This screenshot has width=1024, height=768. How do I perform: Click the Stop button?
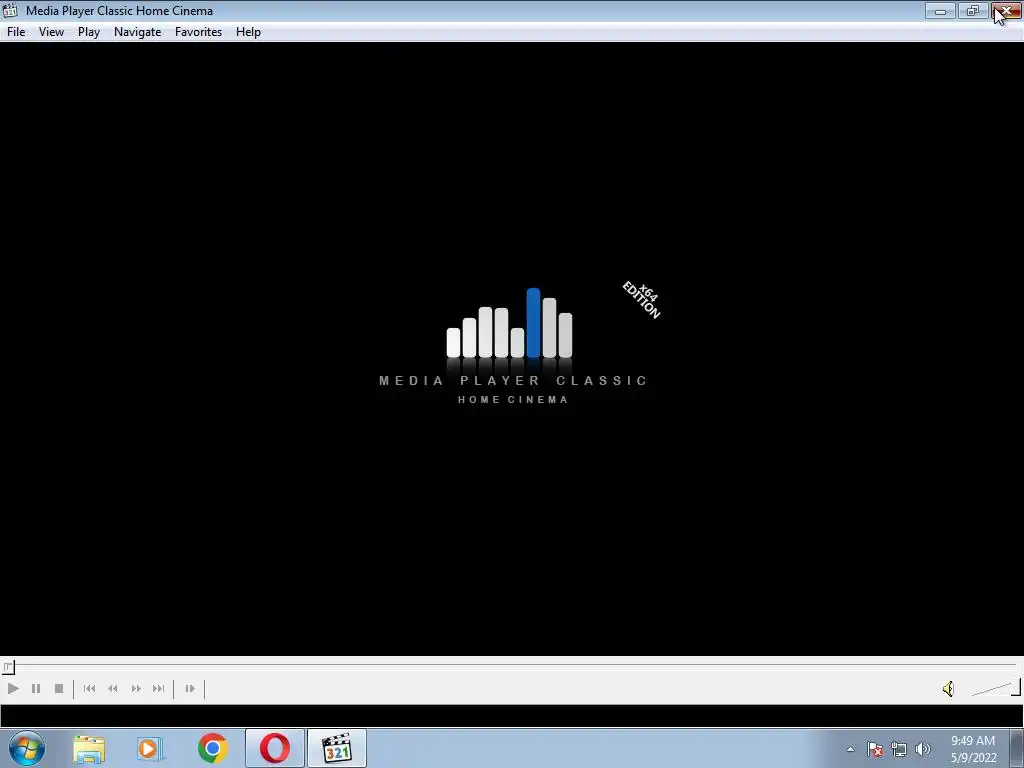coord(59,688)
